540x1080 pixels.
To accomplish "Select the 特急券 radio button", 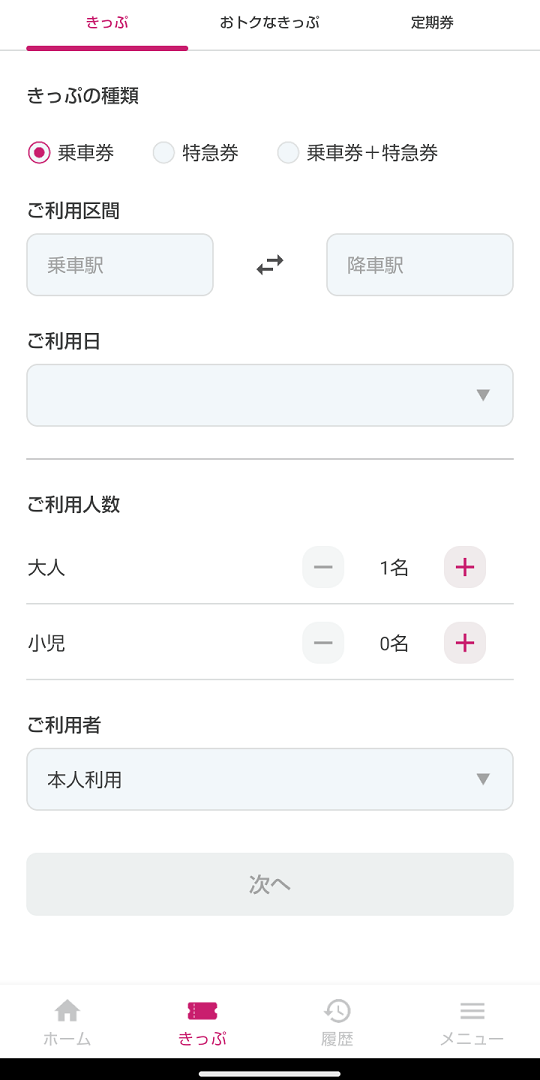I will (x=164, y=152).
